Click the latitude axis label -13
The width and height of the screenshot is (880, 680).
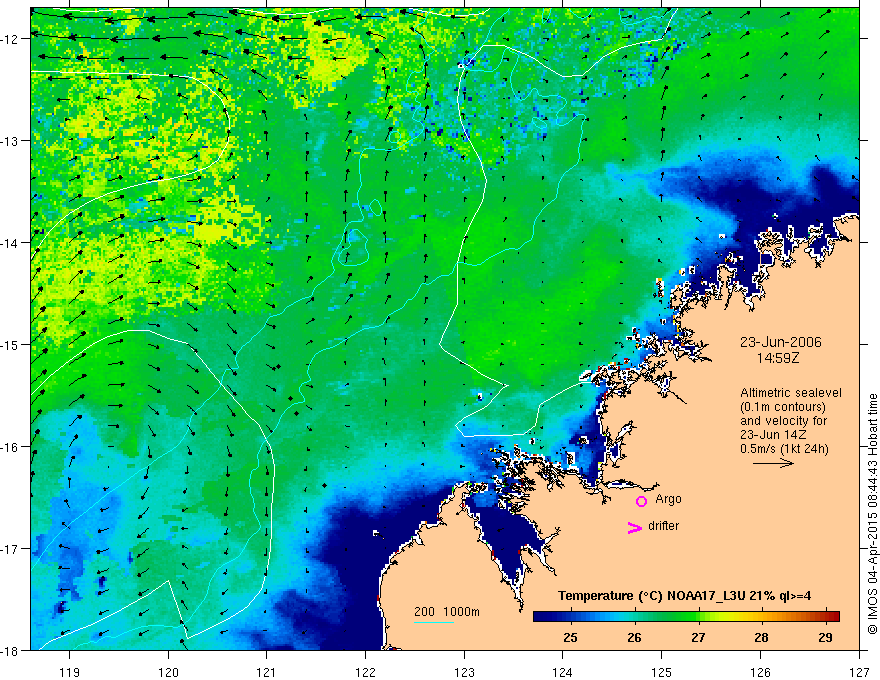pos(11,141)
